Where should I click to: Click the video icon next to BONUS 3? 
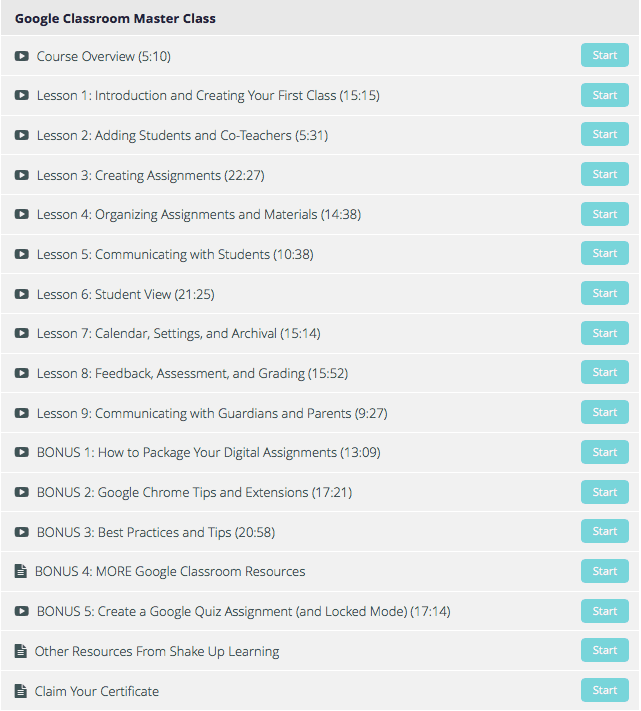tap(21, 532)
